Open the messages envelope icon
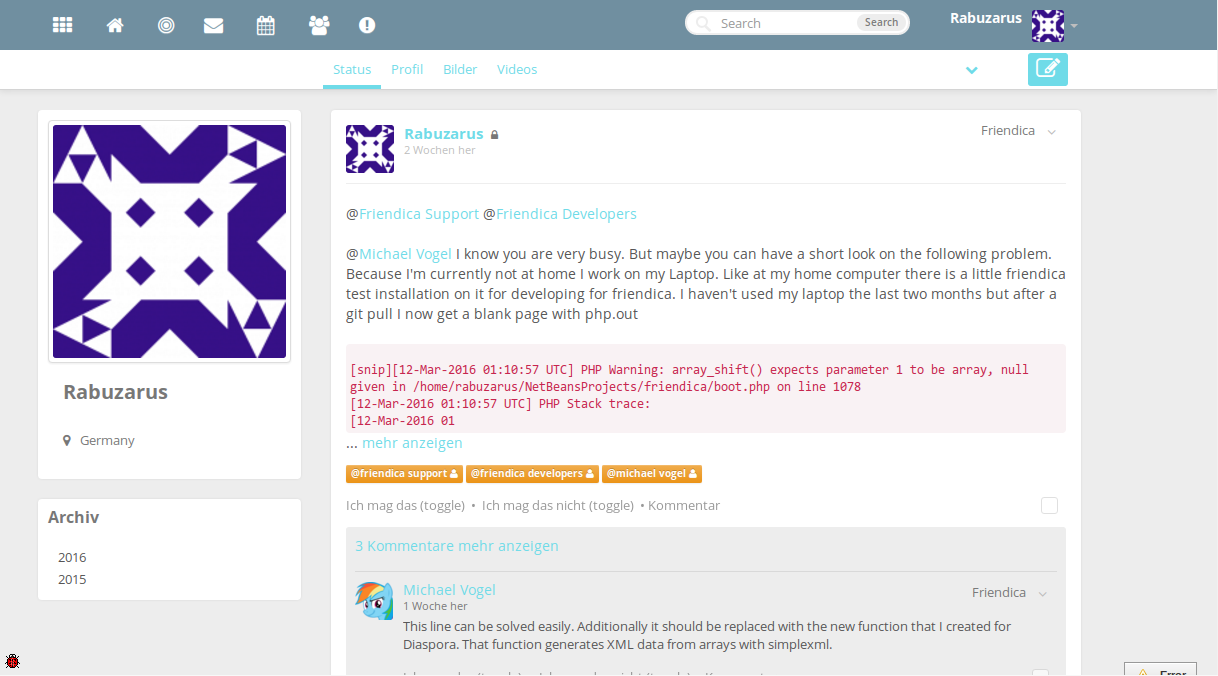 click(213, 25)
